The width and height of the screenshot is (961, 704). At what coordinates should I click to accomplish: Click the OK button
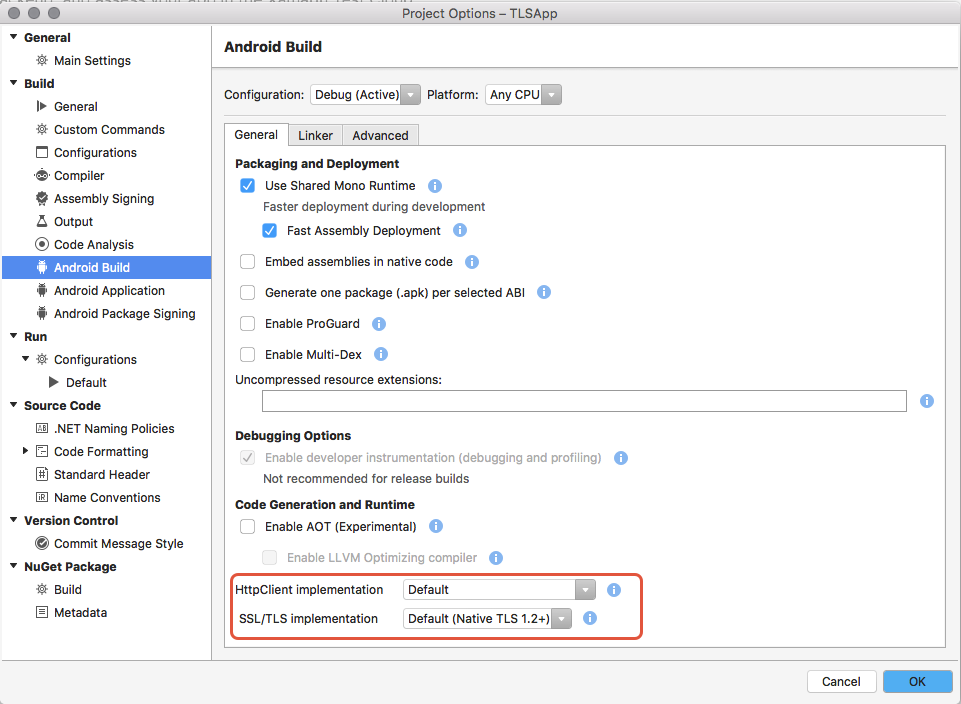pos(917,681)
